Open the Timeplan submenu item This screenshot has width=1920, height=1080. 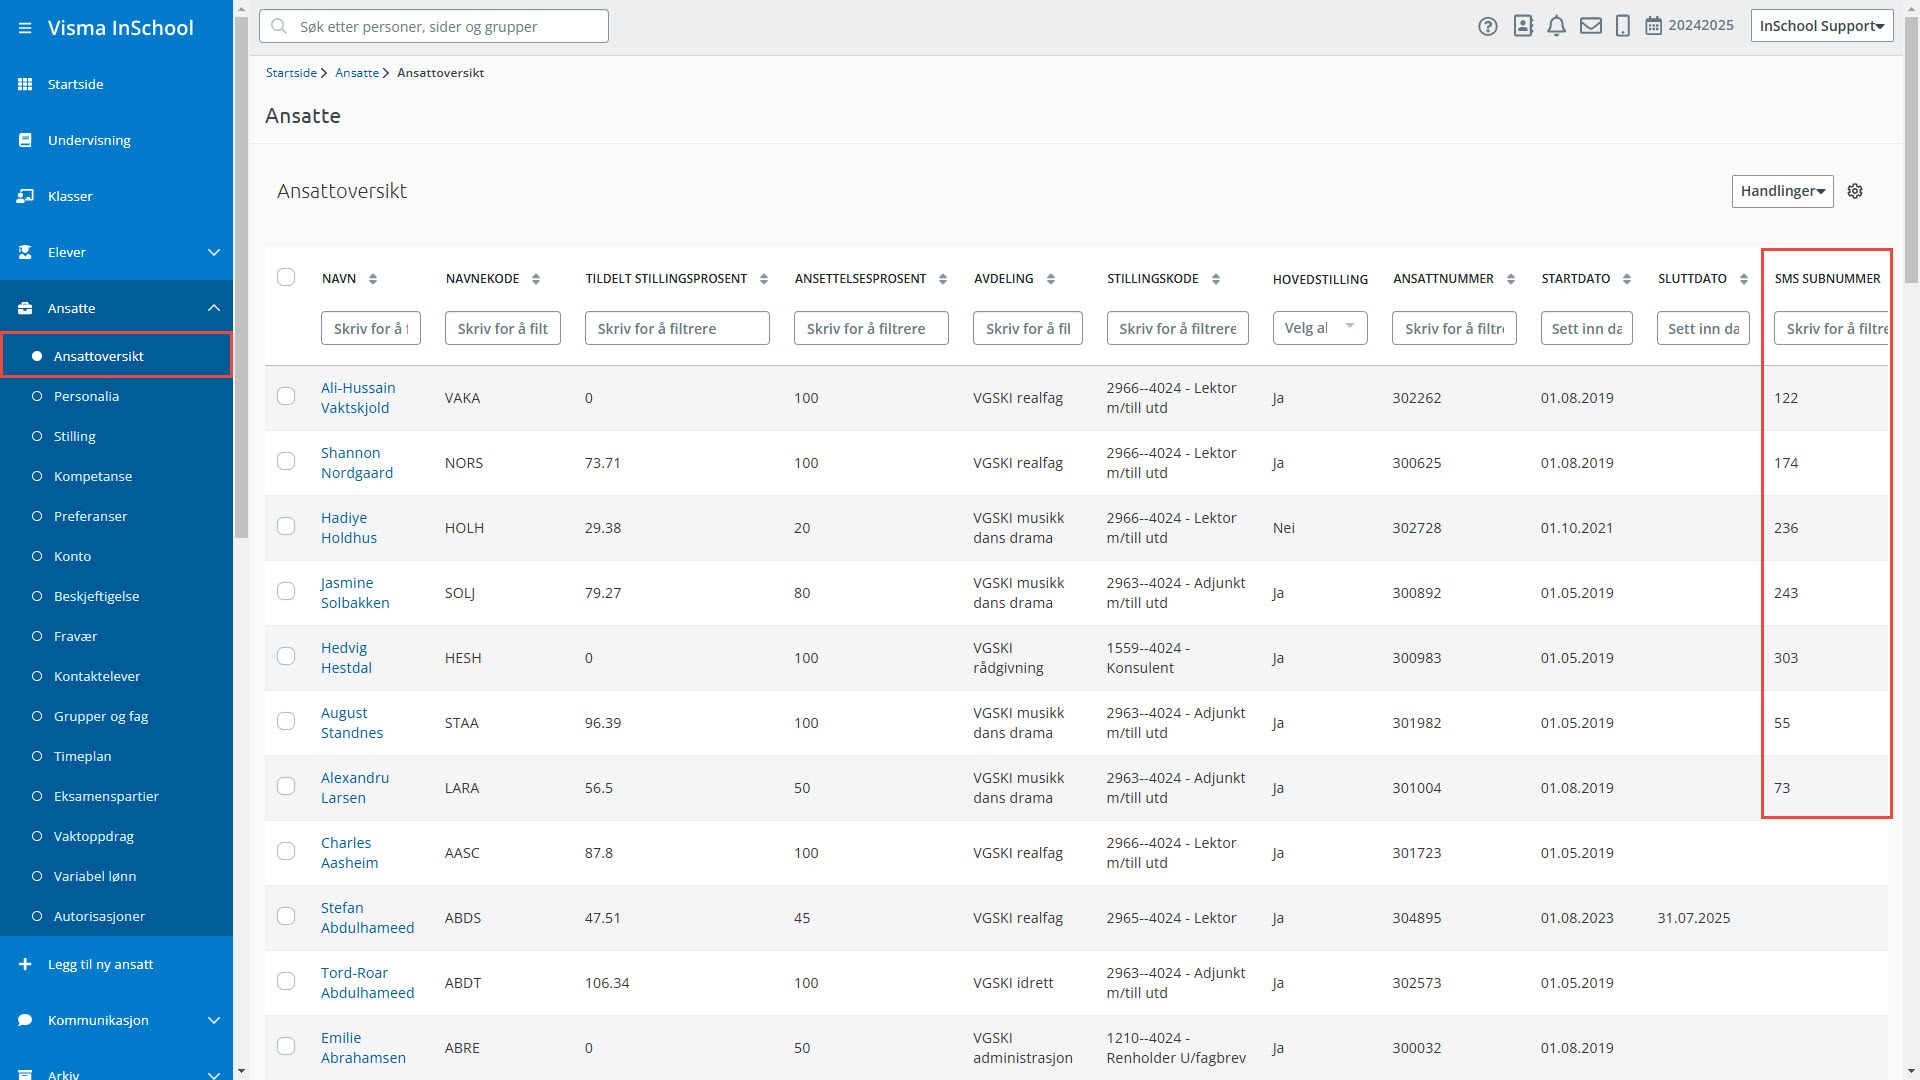(x=82, y=756)
